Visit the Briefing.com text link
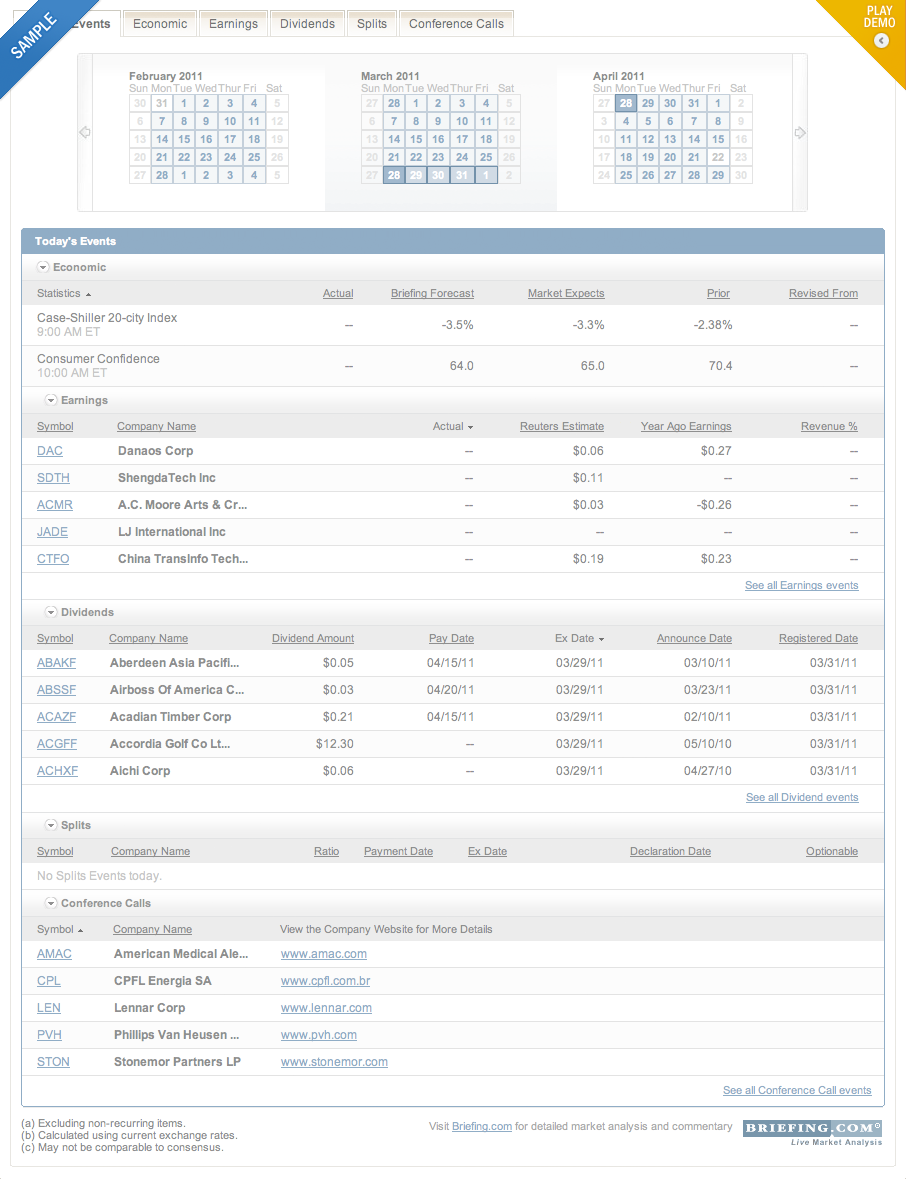Viewport: 906px width, 1179px height. (x=482, y=1126)
